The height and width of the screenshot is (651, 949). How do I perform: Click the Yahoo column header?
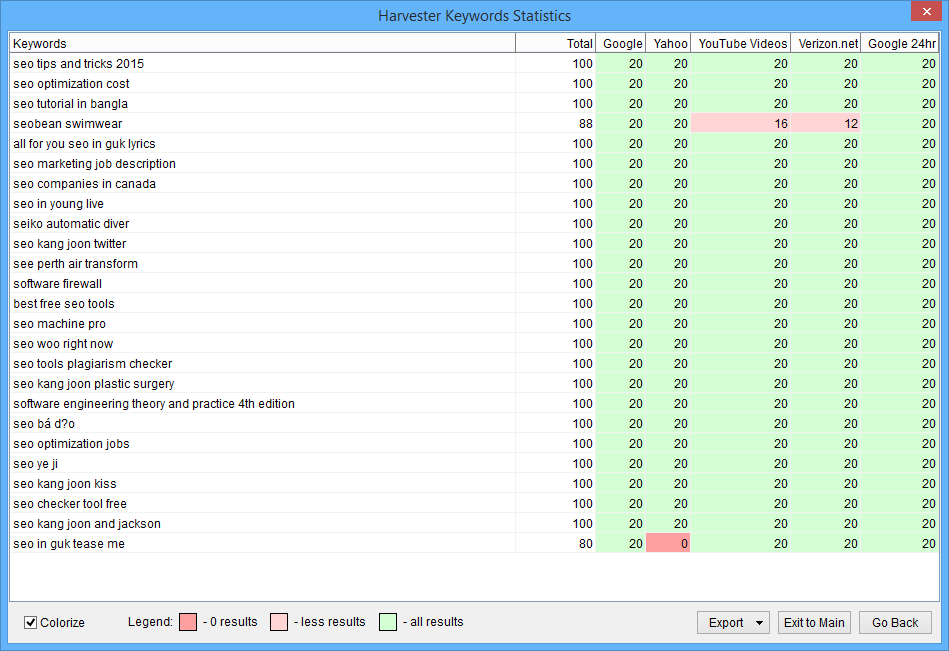(x=669, y=44)
